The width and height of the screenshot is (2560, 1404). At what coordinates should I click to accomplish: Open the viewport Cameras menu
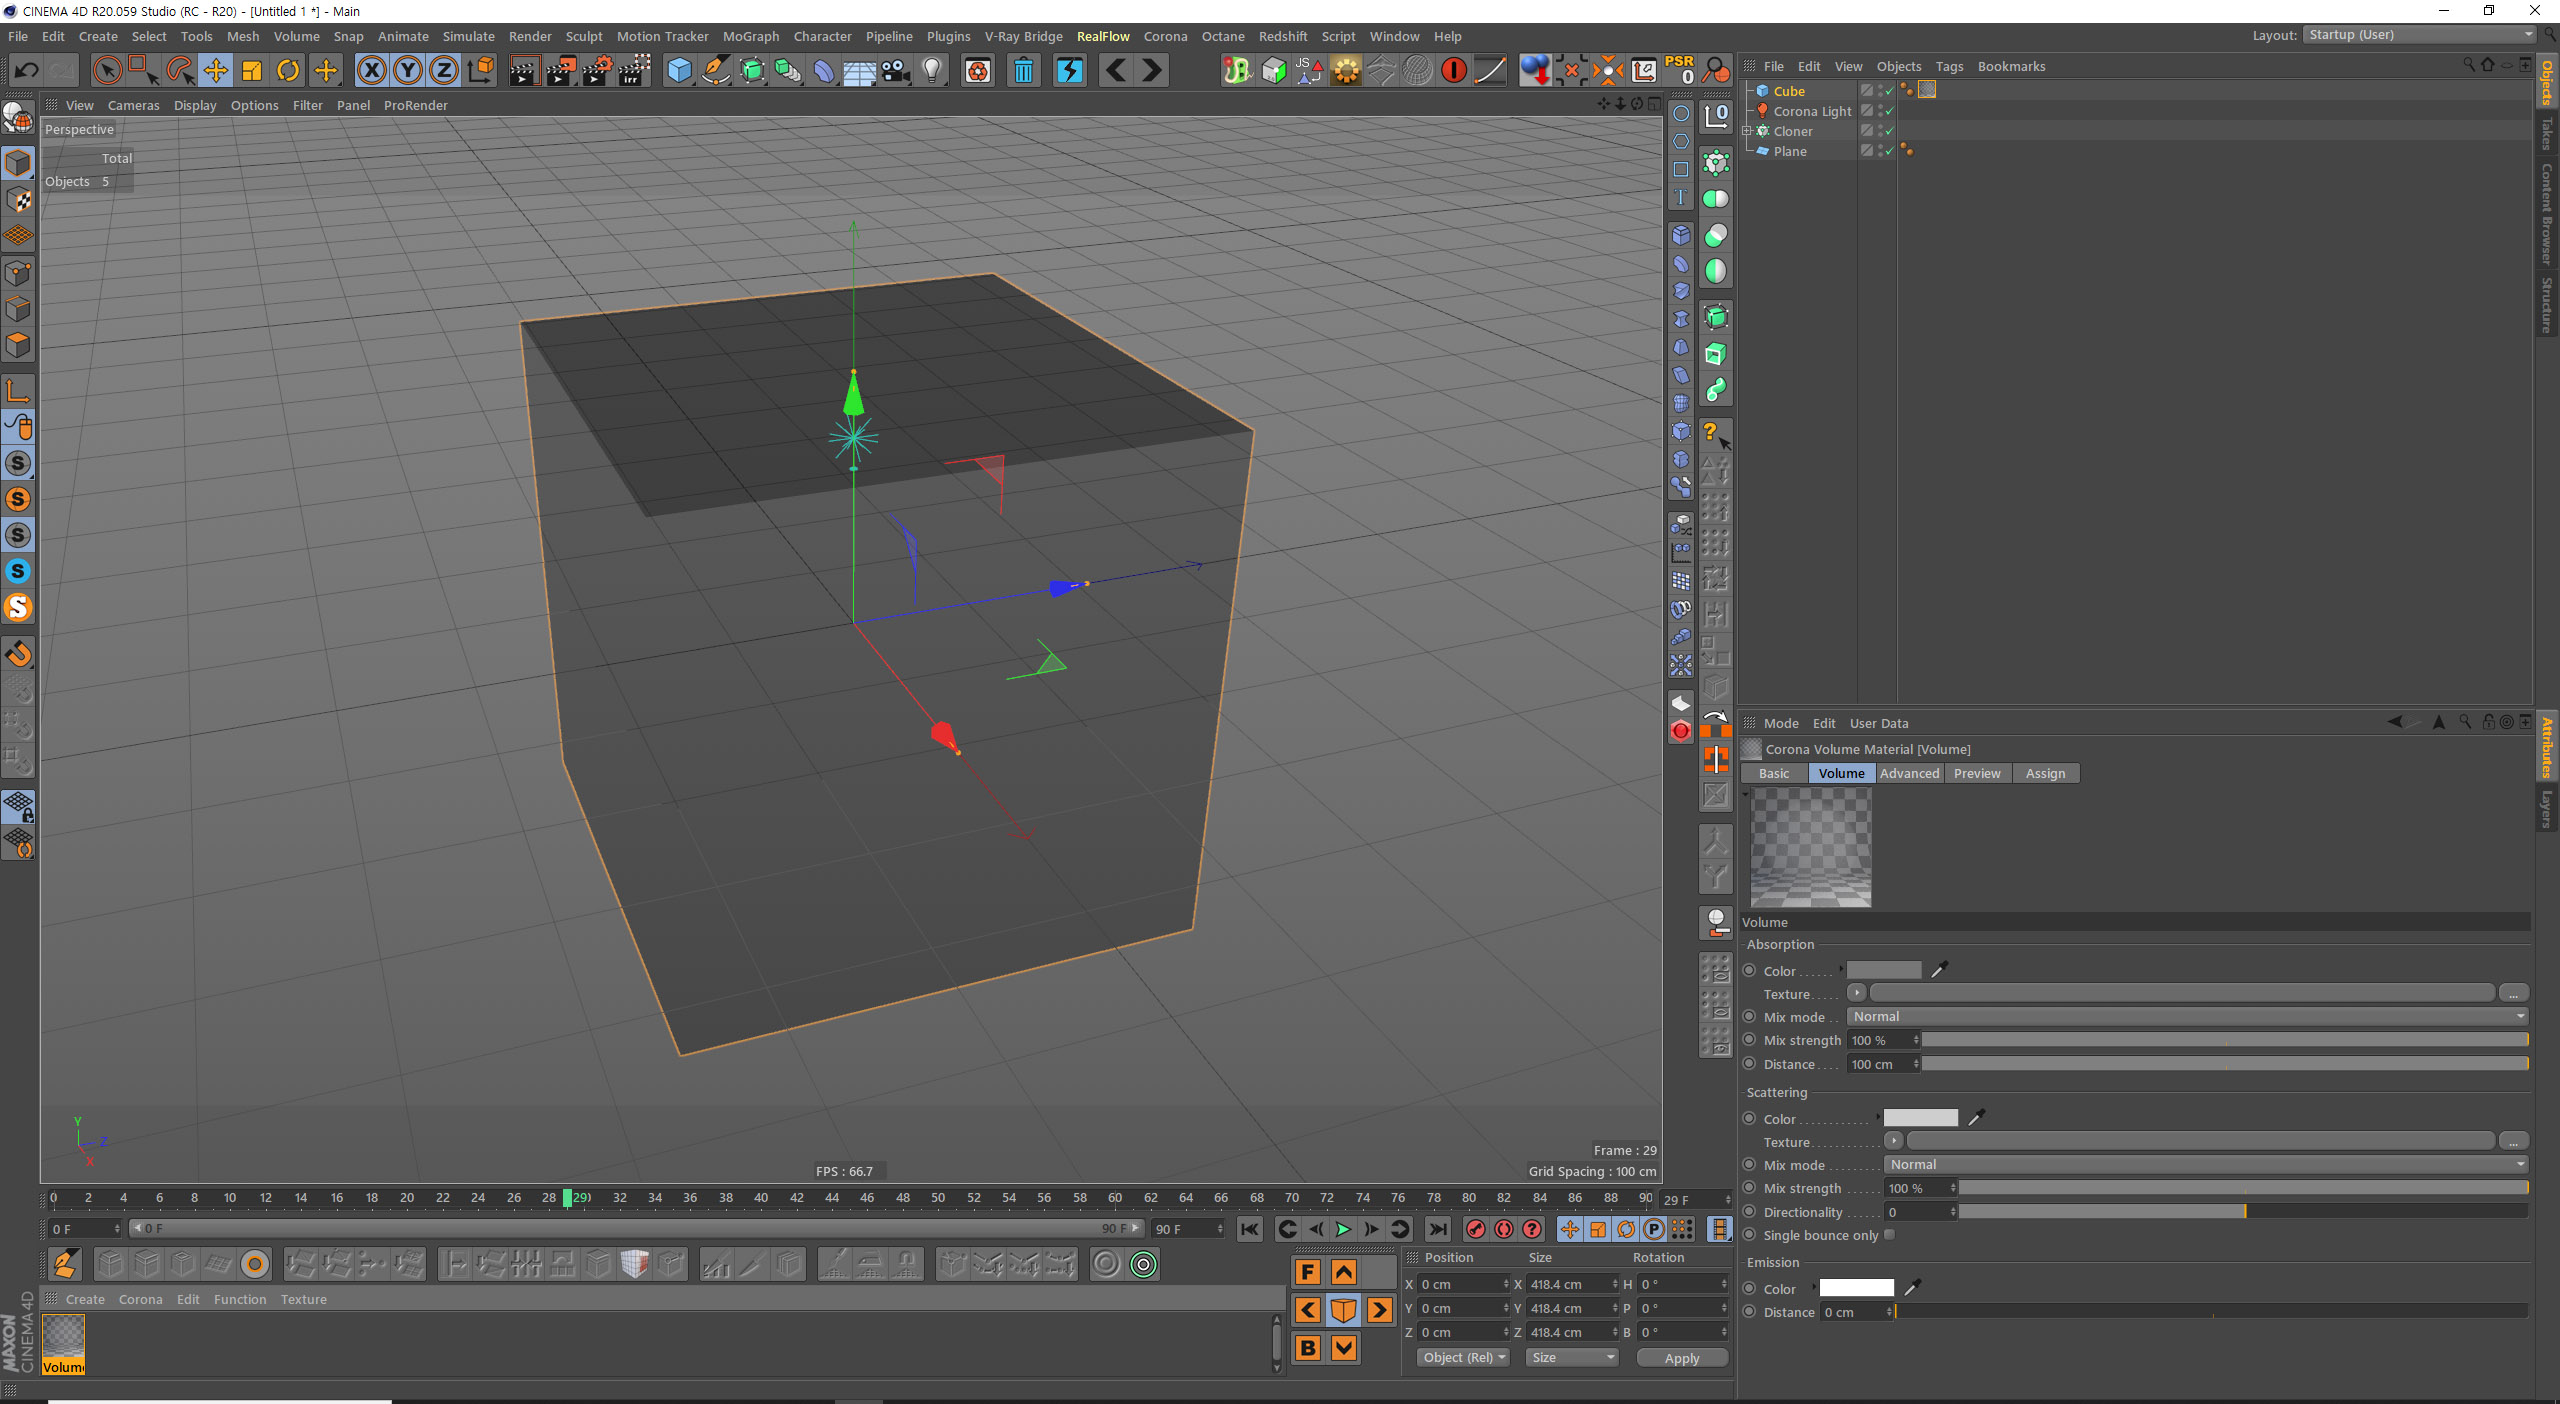pos(133,105)
